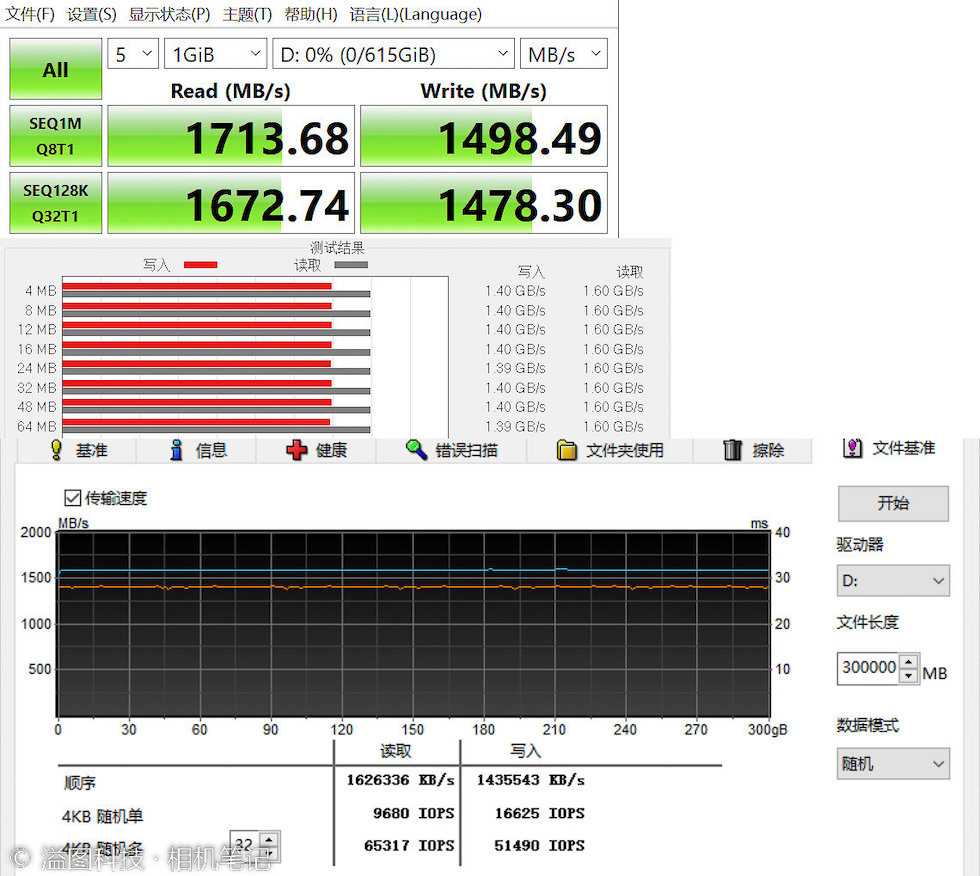The image size is (980, 876).
Task: Open the 驱动器 D: dropdown
Action: (x=893, y=580)
